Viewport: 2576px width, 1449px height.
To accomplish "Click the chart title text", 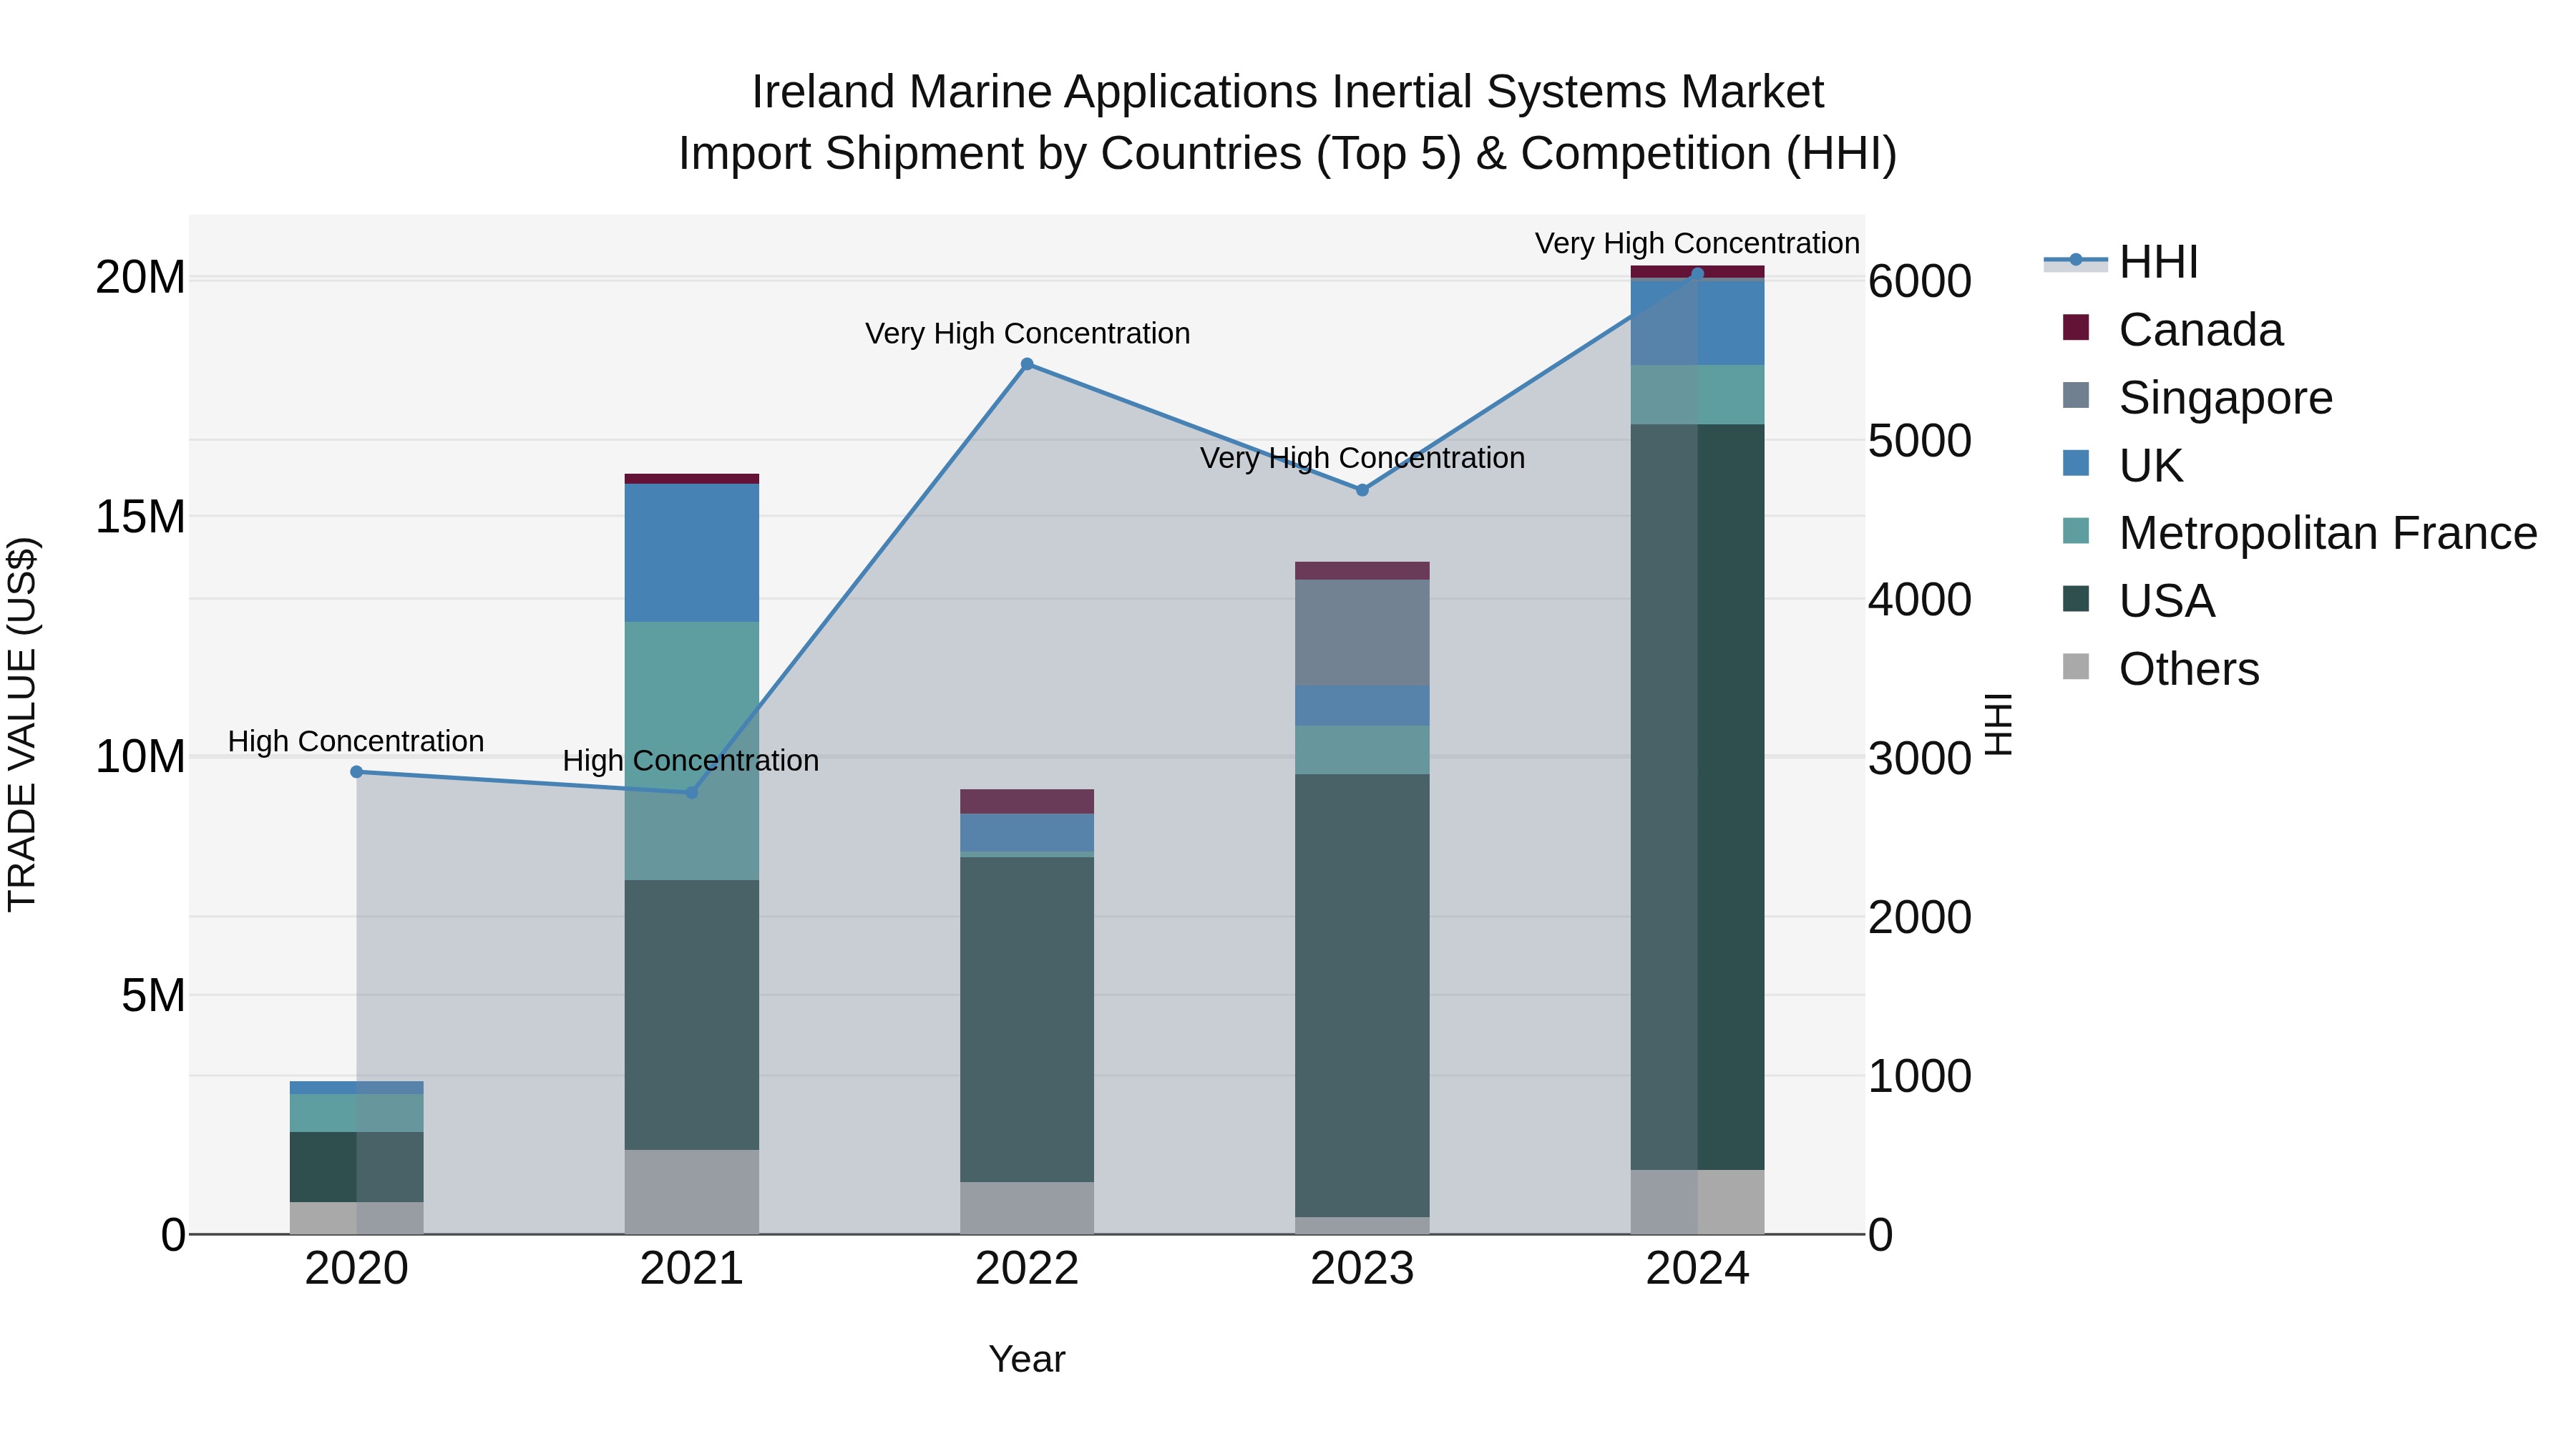I will tap(1288, 123).
